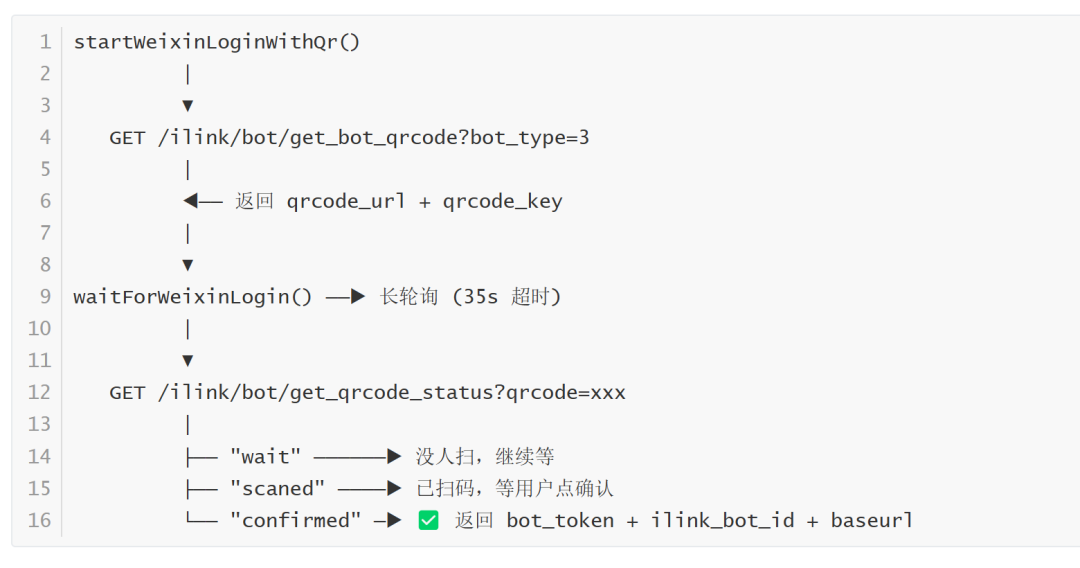Viewport: 1080px width, 568px height.
Task: Click the "scaned" status string
Action: [277, 489]
